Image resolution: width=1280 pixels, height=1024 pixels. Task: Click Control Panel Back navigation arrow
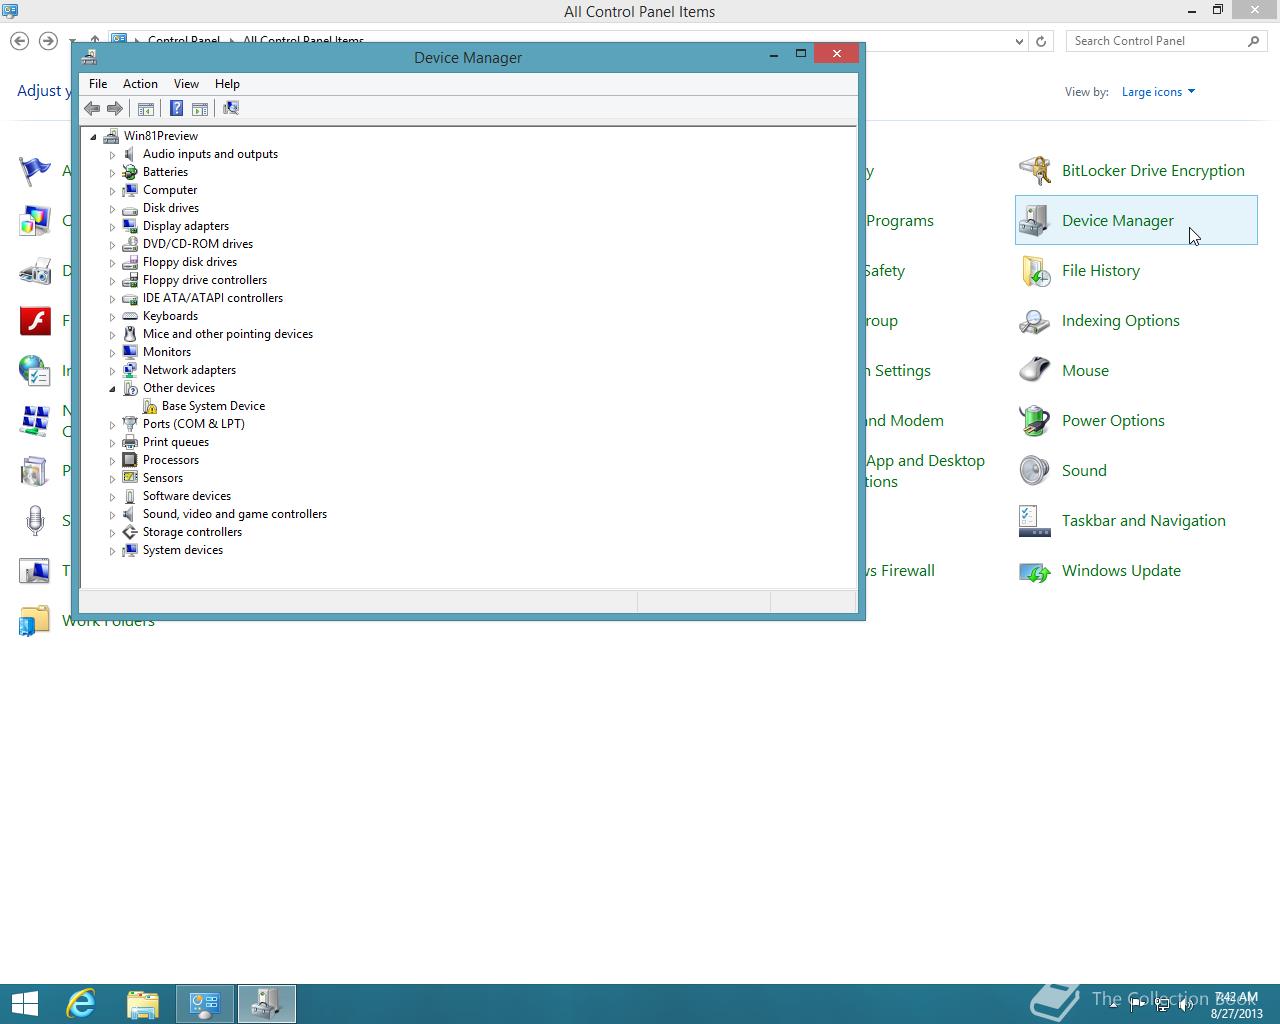(19, 41)
